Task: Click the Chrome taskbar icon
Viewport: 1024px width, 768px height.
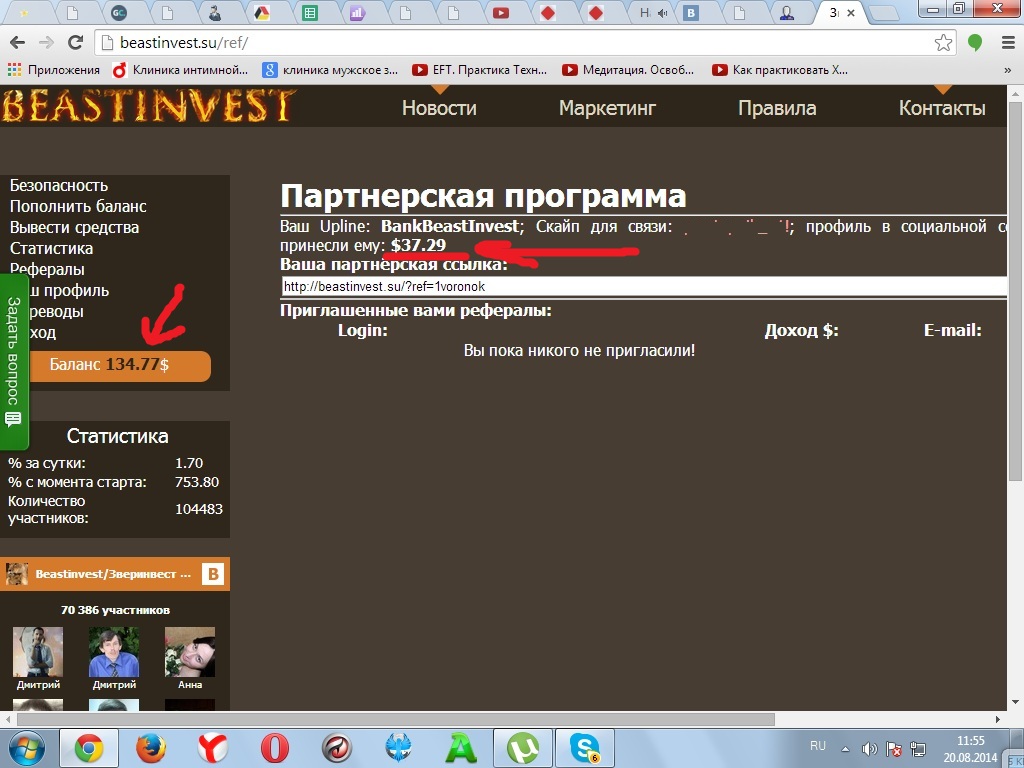Action: 89,748
